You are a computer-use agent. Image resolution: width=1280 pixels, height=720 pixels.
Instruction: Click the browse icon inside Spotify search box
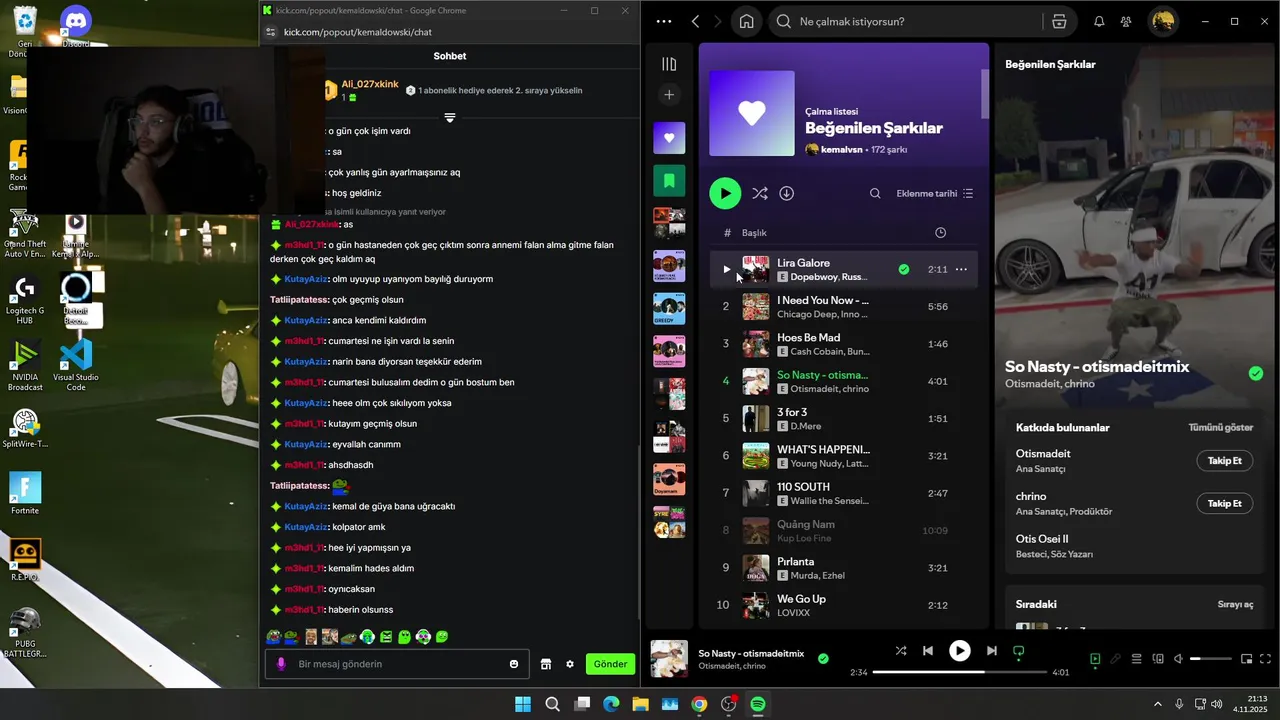pyautogui.click(x=1059, y=21)
